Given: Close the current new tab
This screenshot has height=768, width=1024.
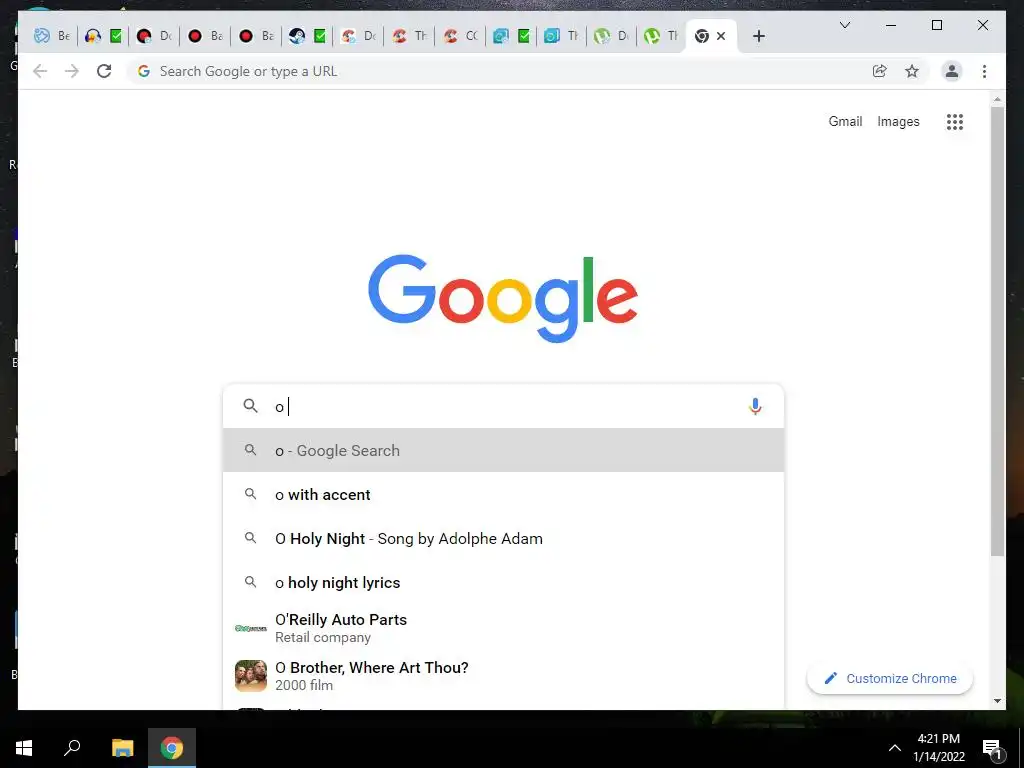Looking at the screenshot, I should 721,36.
